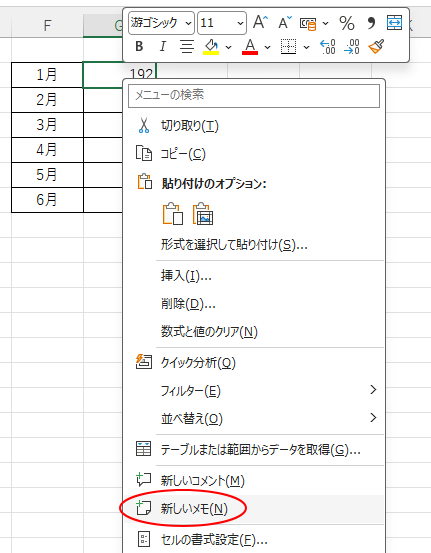The width and height of the screenshot is (431, 553).
Task: Select the 4月 cell
Action: coord(47,150)
